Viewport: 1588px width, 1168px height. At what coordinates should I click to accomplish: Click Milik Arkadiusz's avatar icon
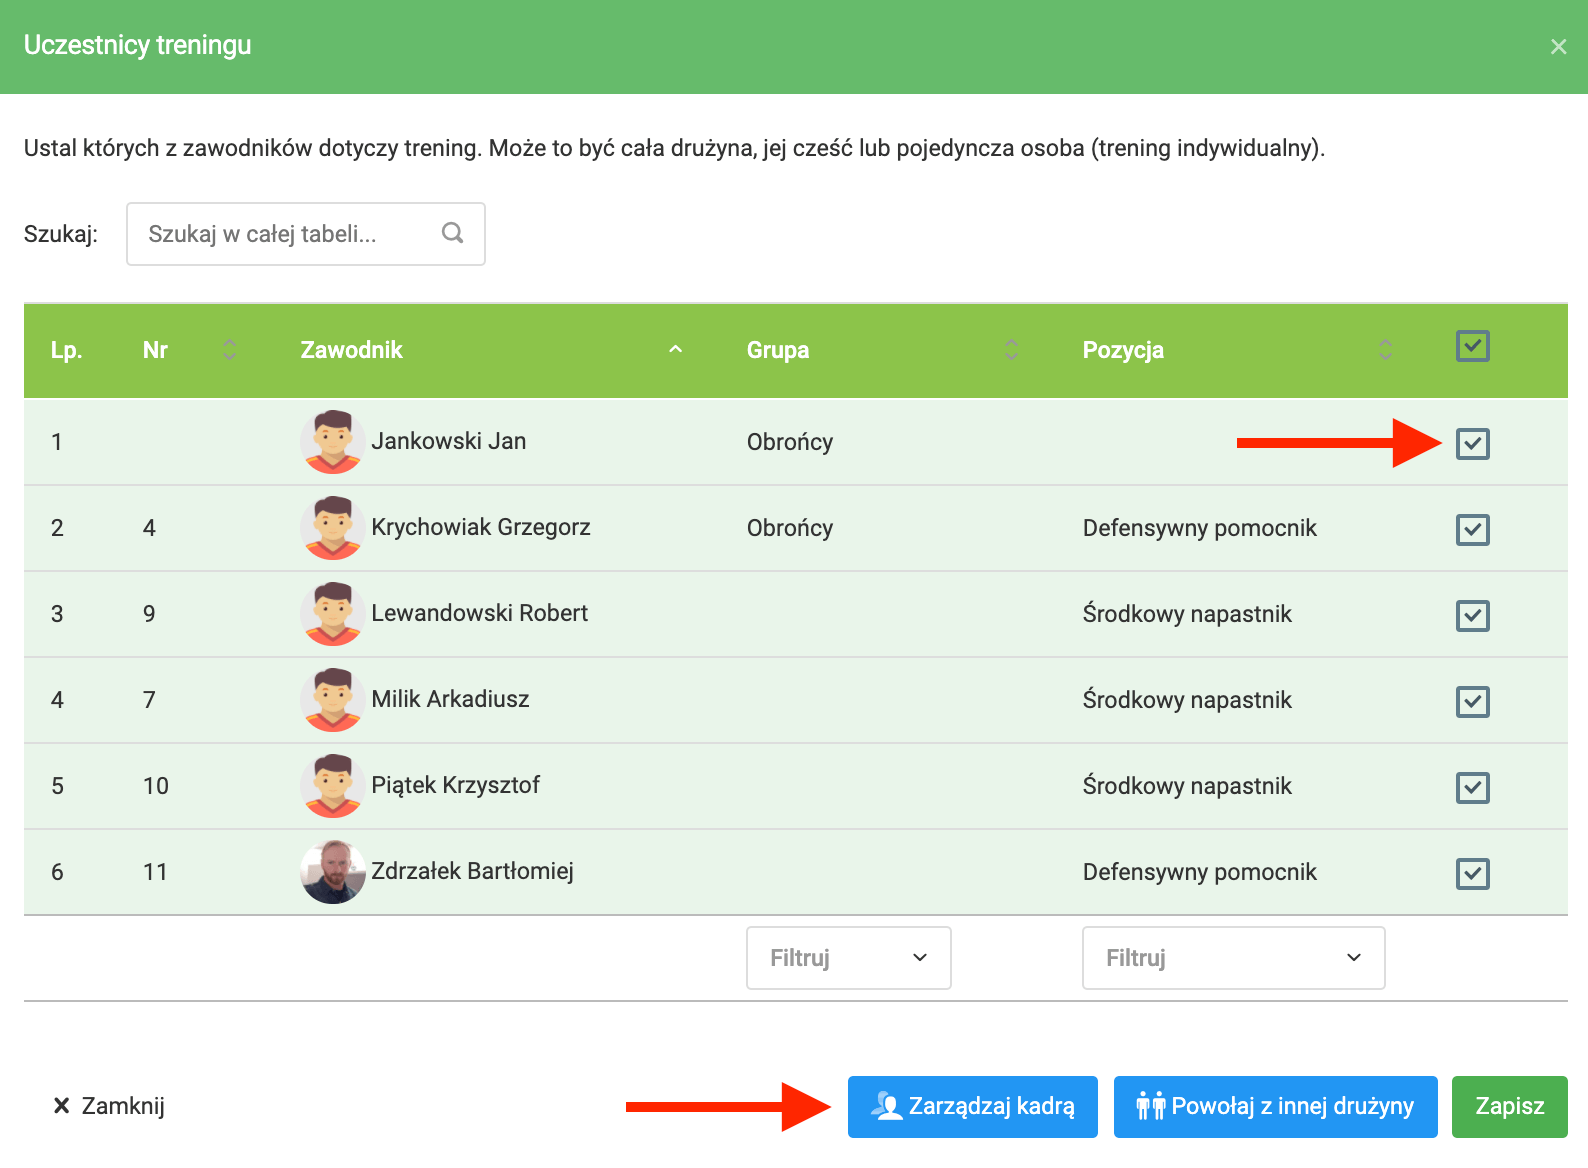(333, 699)
